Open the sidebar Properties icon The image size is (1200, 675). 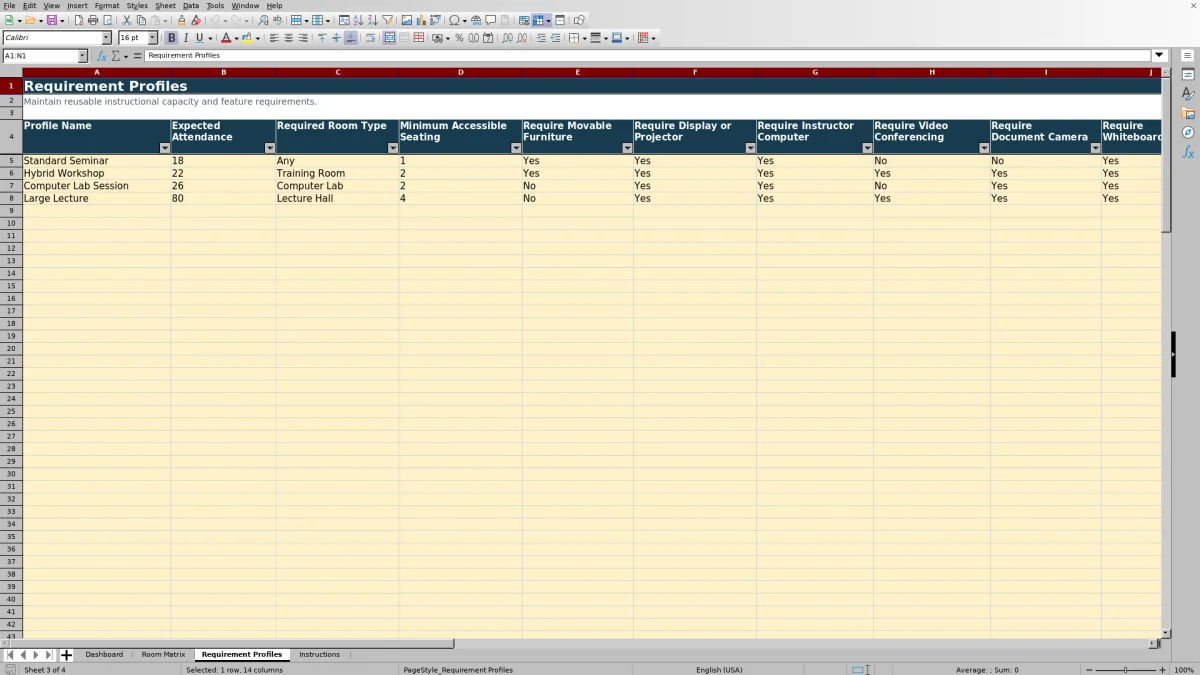1188,75
